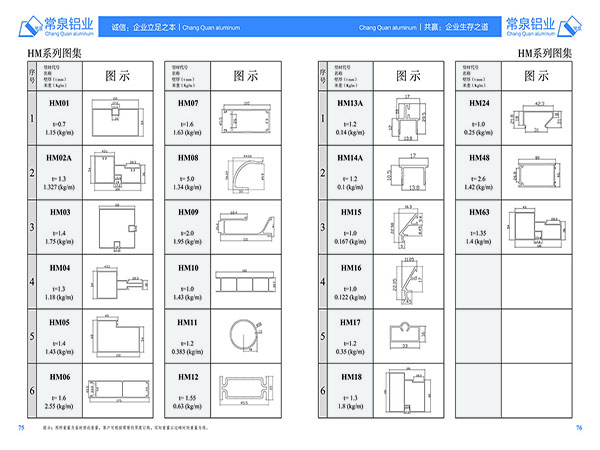
Task: Click the 1.42 (kg/m) weight of HM48
Action: coord(478,187)
